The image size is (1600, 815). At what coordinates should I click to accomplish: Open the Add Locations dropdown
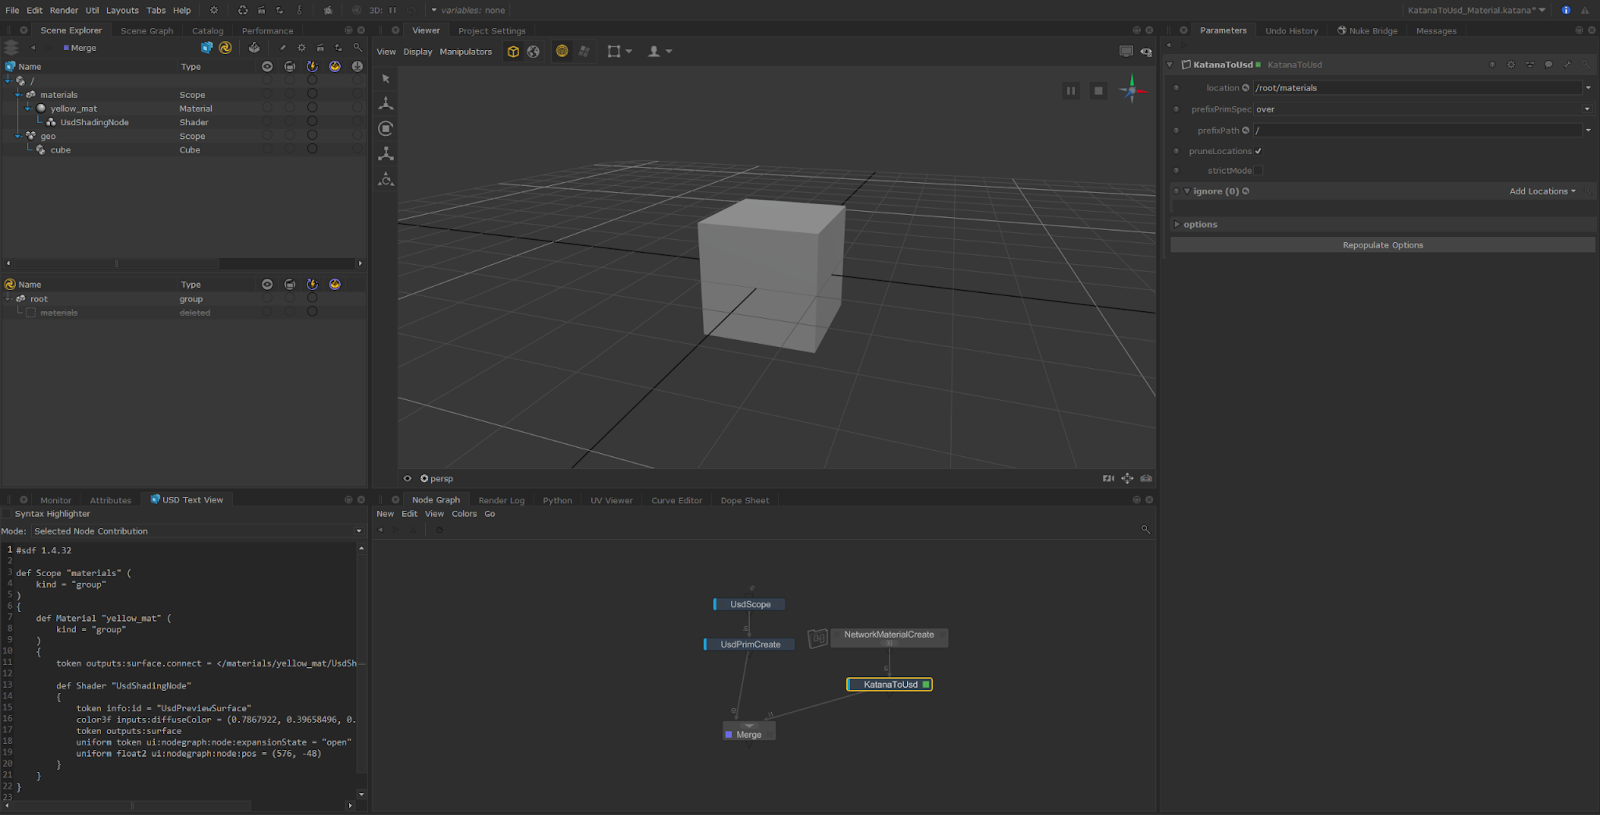(x=1542, y=192)
